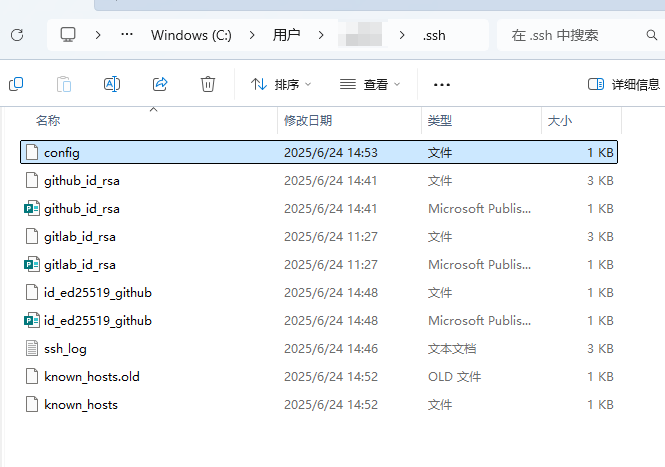The image size is (665, 467).
Task: Click Publisher icon of id_ed25519_github
Action: point(32,320)
